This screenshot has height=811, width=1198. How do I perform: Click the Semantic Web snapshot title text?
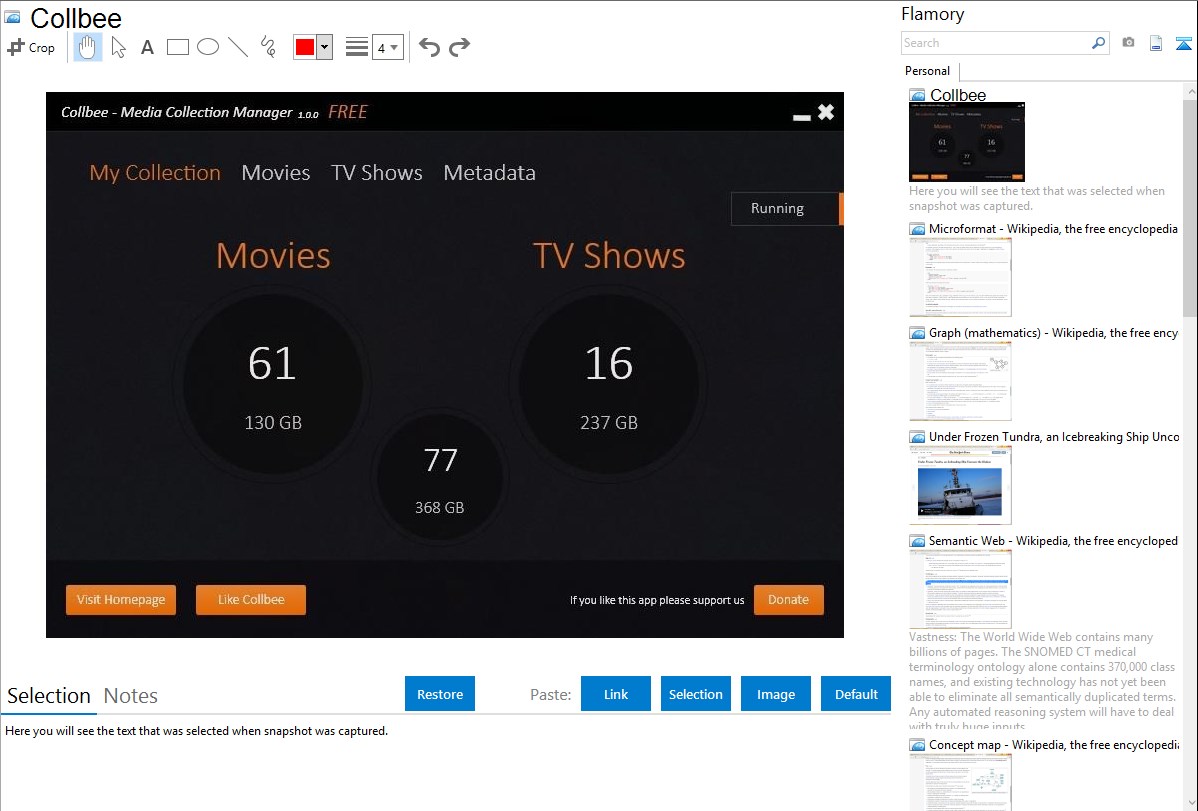click(1053, 540)
